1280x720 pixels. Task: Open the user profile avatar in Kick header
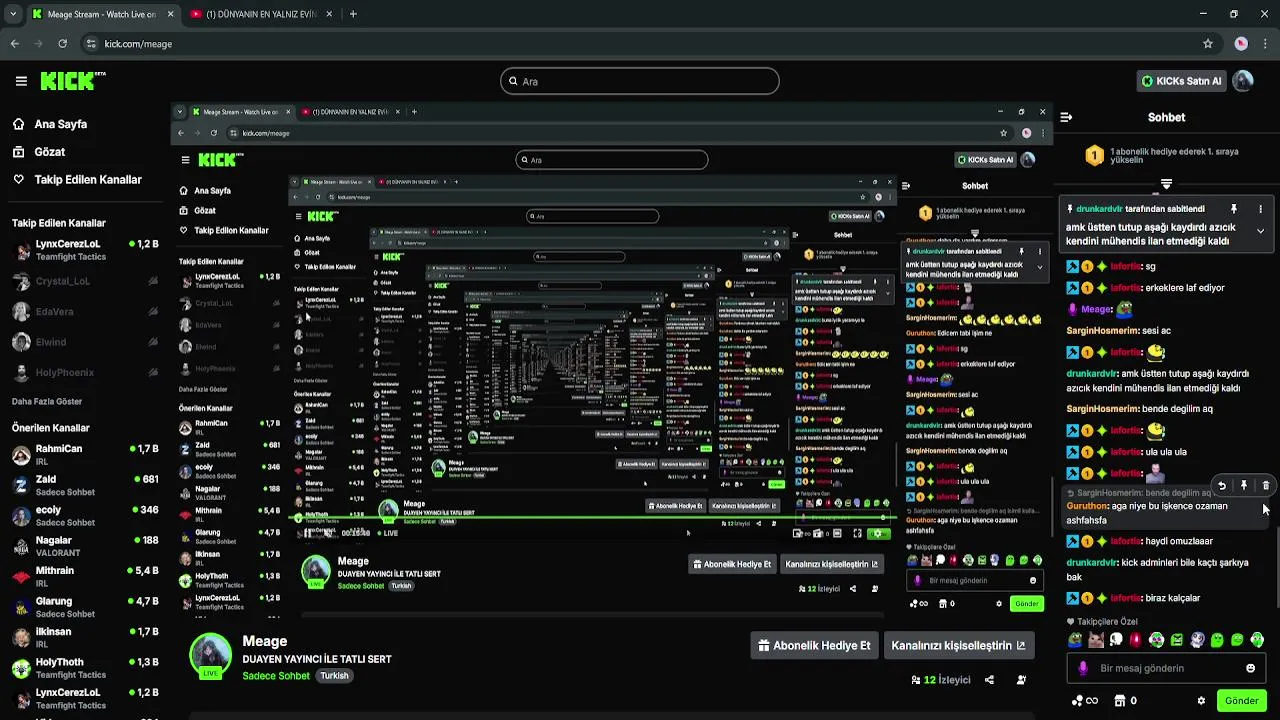[x=1243, y=81]
